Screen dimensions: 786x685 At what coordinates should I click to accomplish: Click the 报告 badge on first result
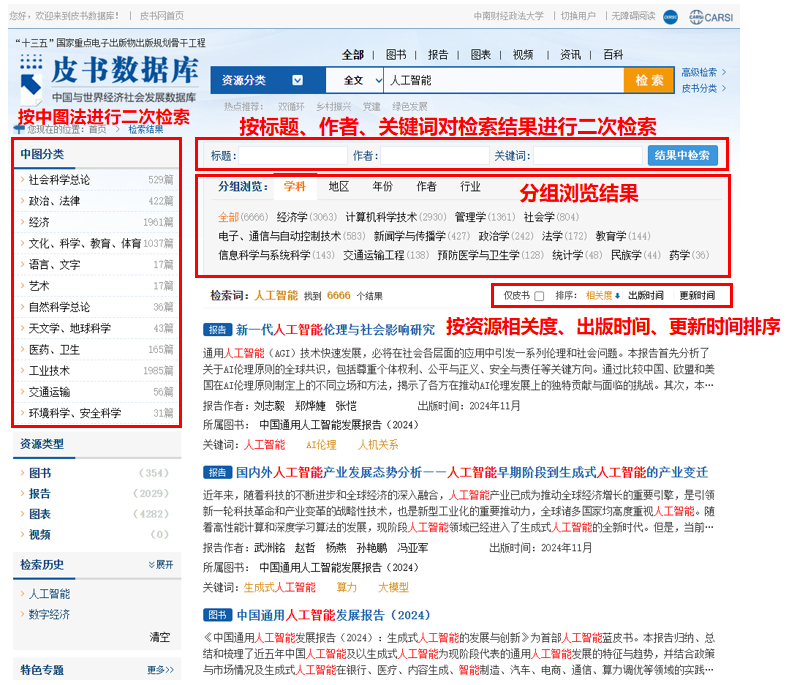click(x=217, y=329)
